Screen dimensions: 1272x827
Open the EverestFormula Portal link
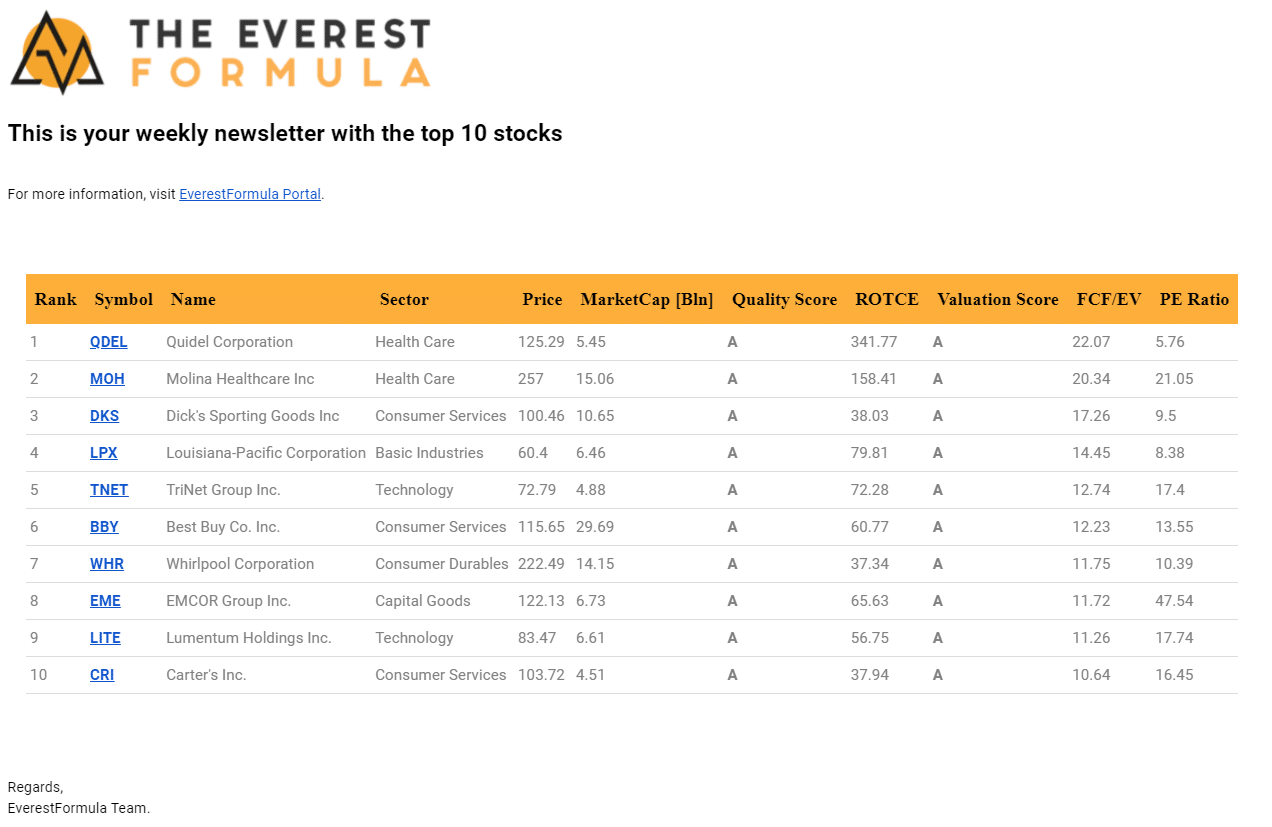pos(250,194)
